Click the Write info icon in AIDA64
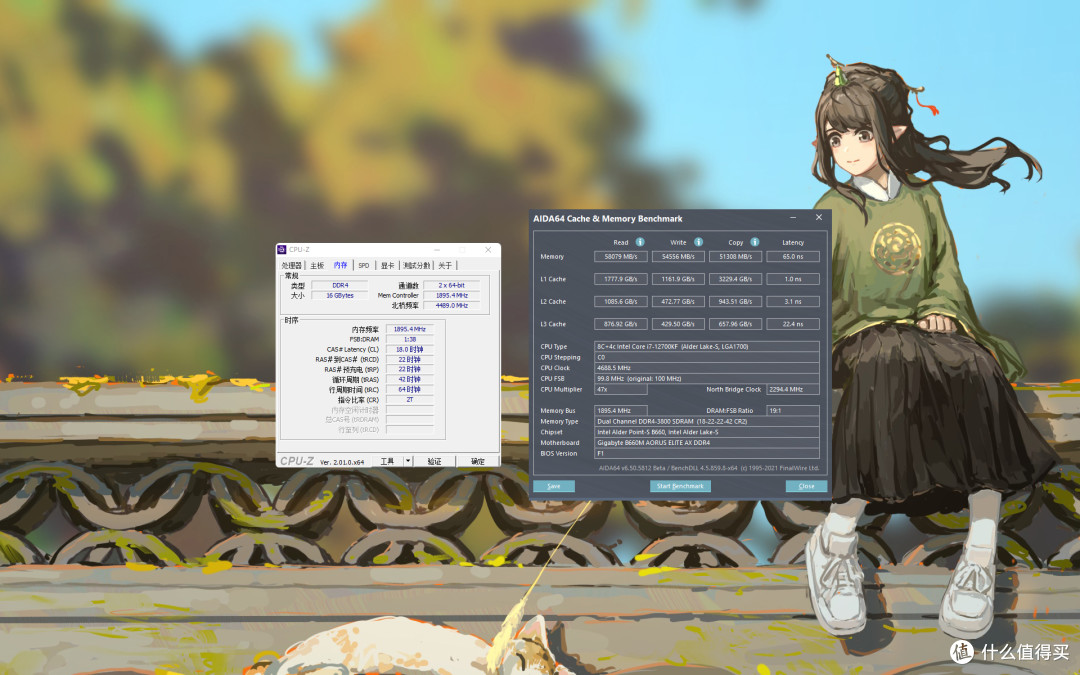The image size is (1080, 675). click(x=698, y=242)
